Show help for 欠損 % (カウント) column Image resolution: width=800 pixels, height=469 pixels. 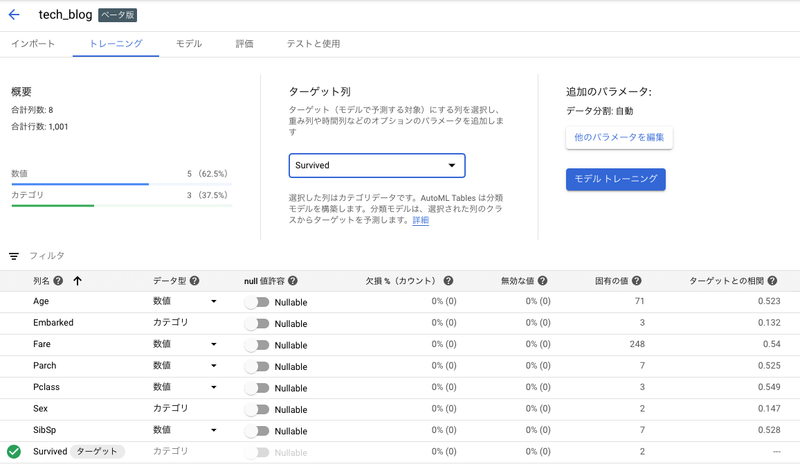[448, 282]
